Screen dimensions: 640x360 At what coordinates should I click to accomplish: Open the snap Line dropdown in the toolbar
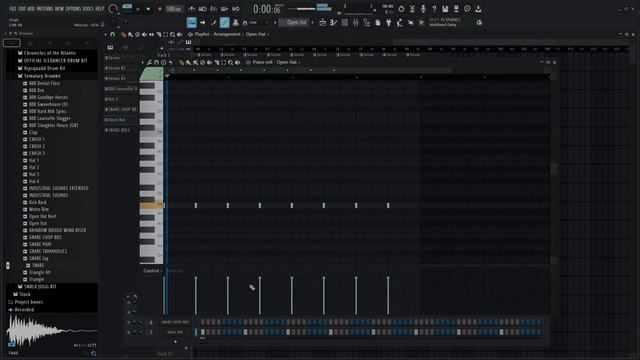pos(259,23)
